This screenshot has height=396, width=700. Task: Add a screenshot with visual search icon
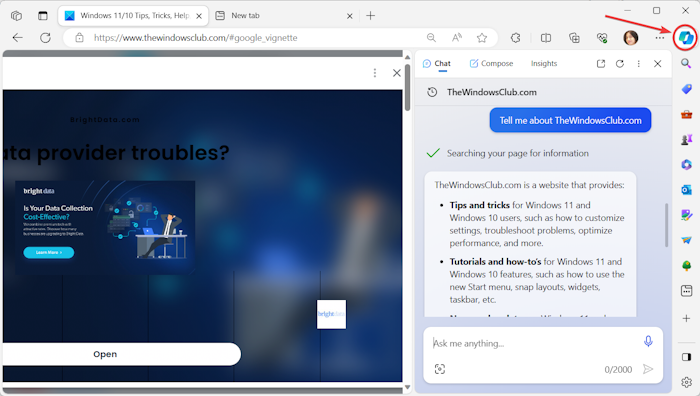[x=440, y=369]
